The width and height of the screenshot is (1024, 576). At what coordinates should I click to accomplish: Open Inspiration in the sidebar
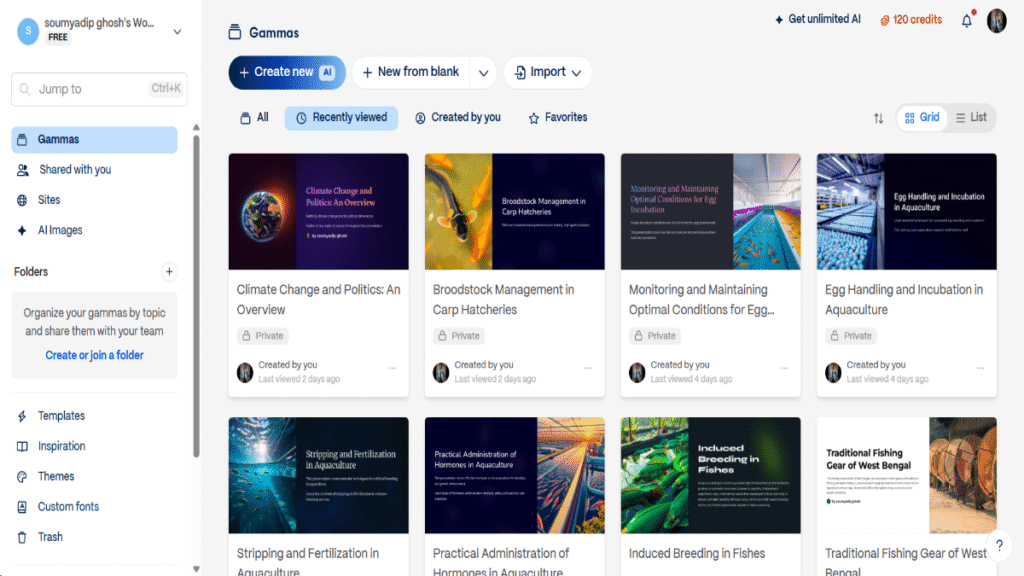pos(94,446)
